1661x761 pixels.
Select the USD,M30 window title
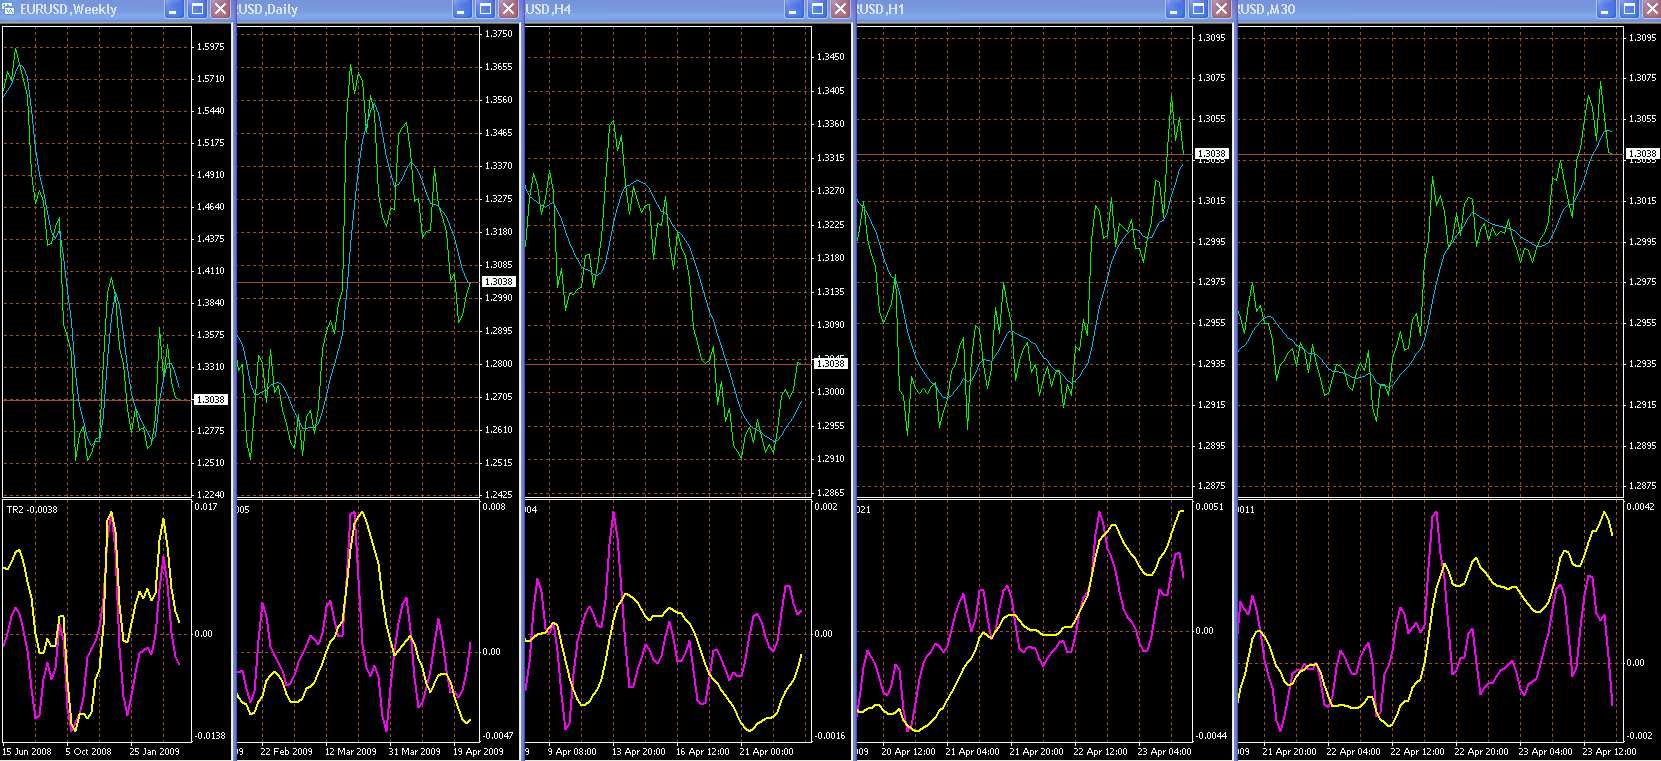point(1267,9)
